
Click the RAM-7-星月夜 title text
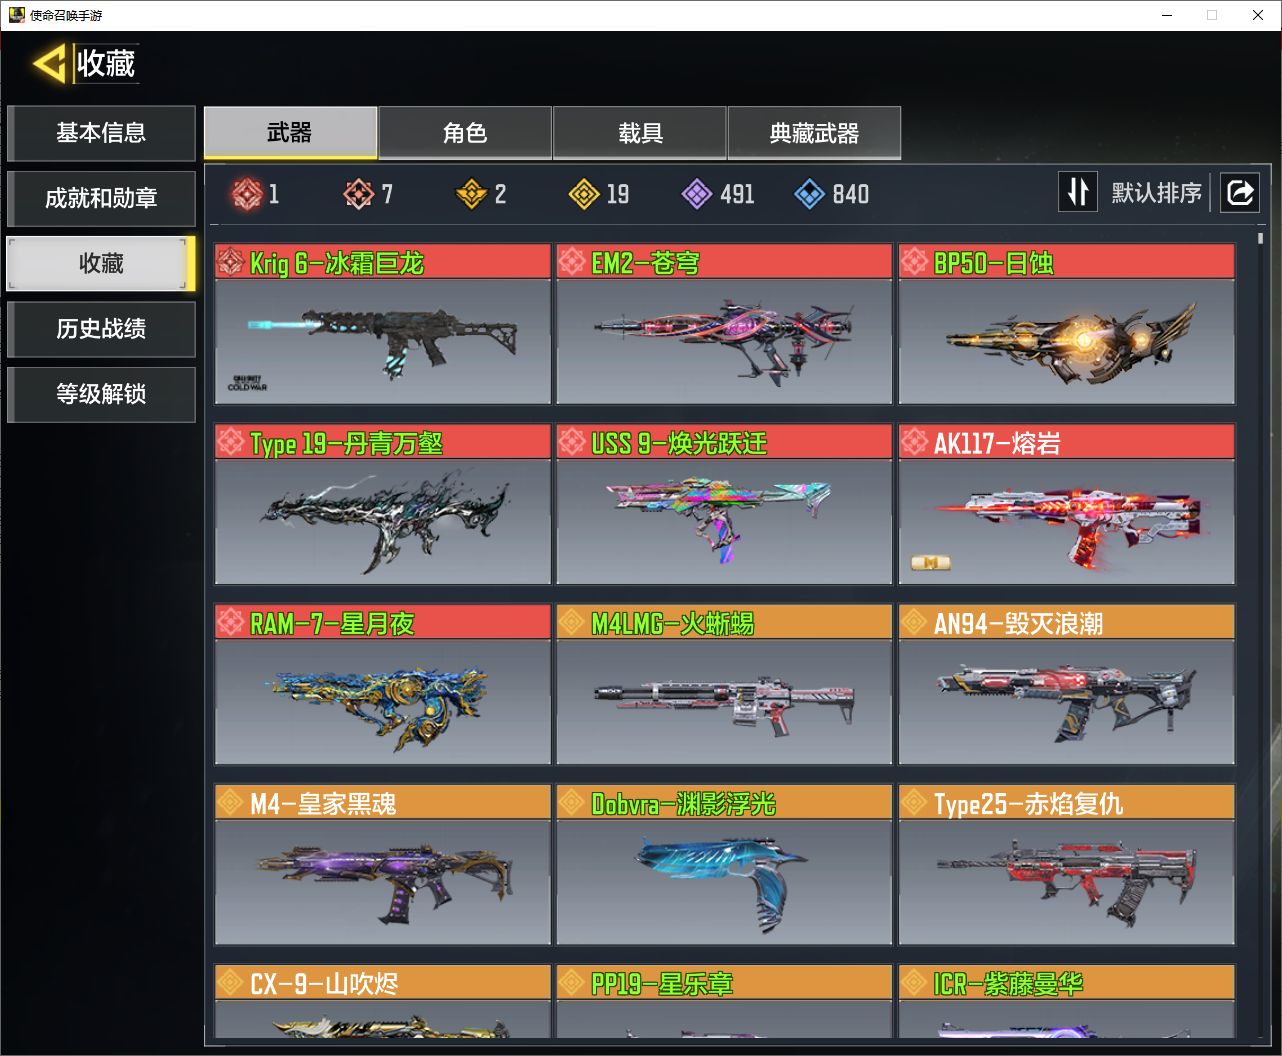pos(332,623)
